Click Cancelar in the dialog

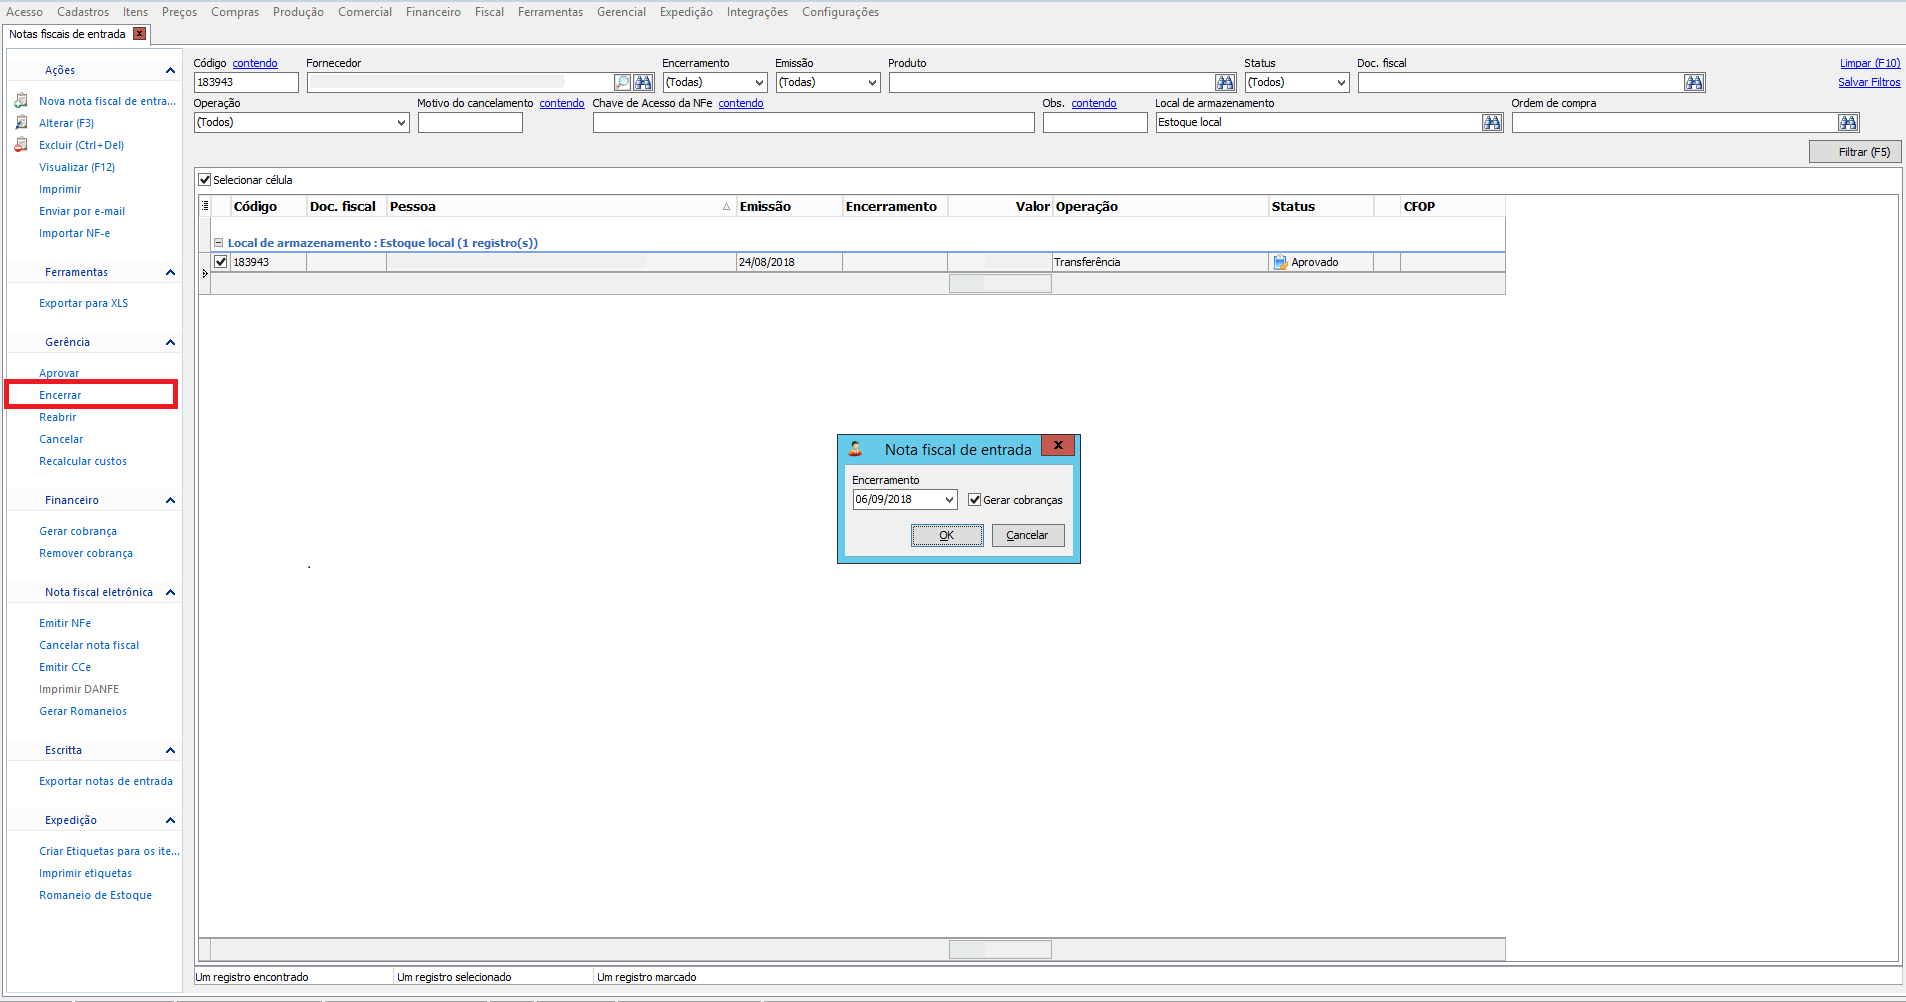tap(1027, 536)
